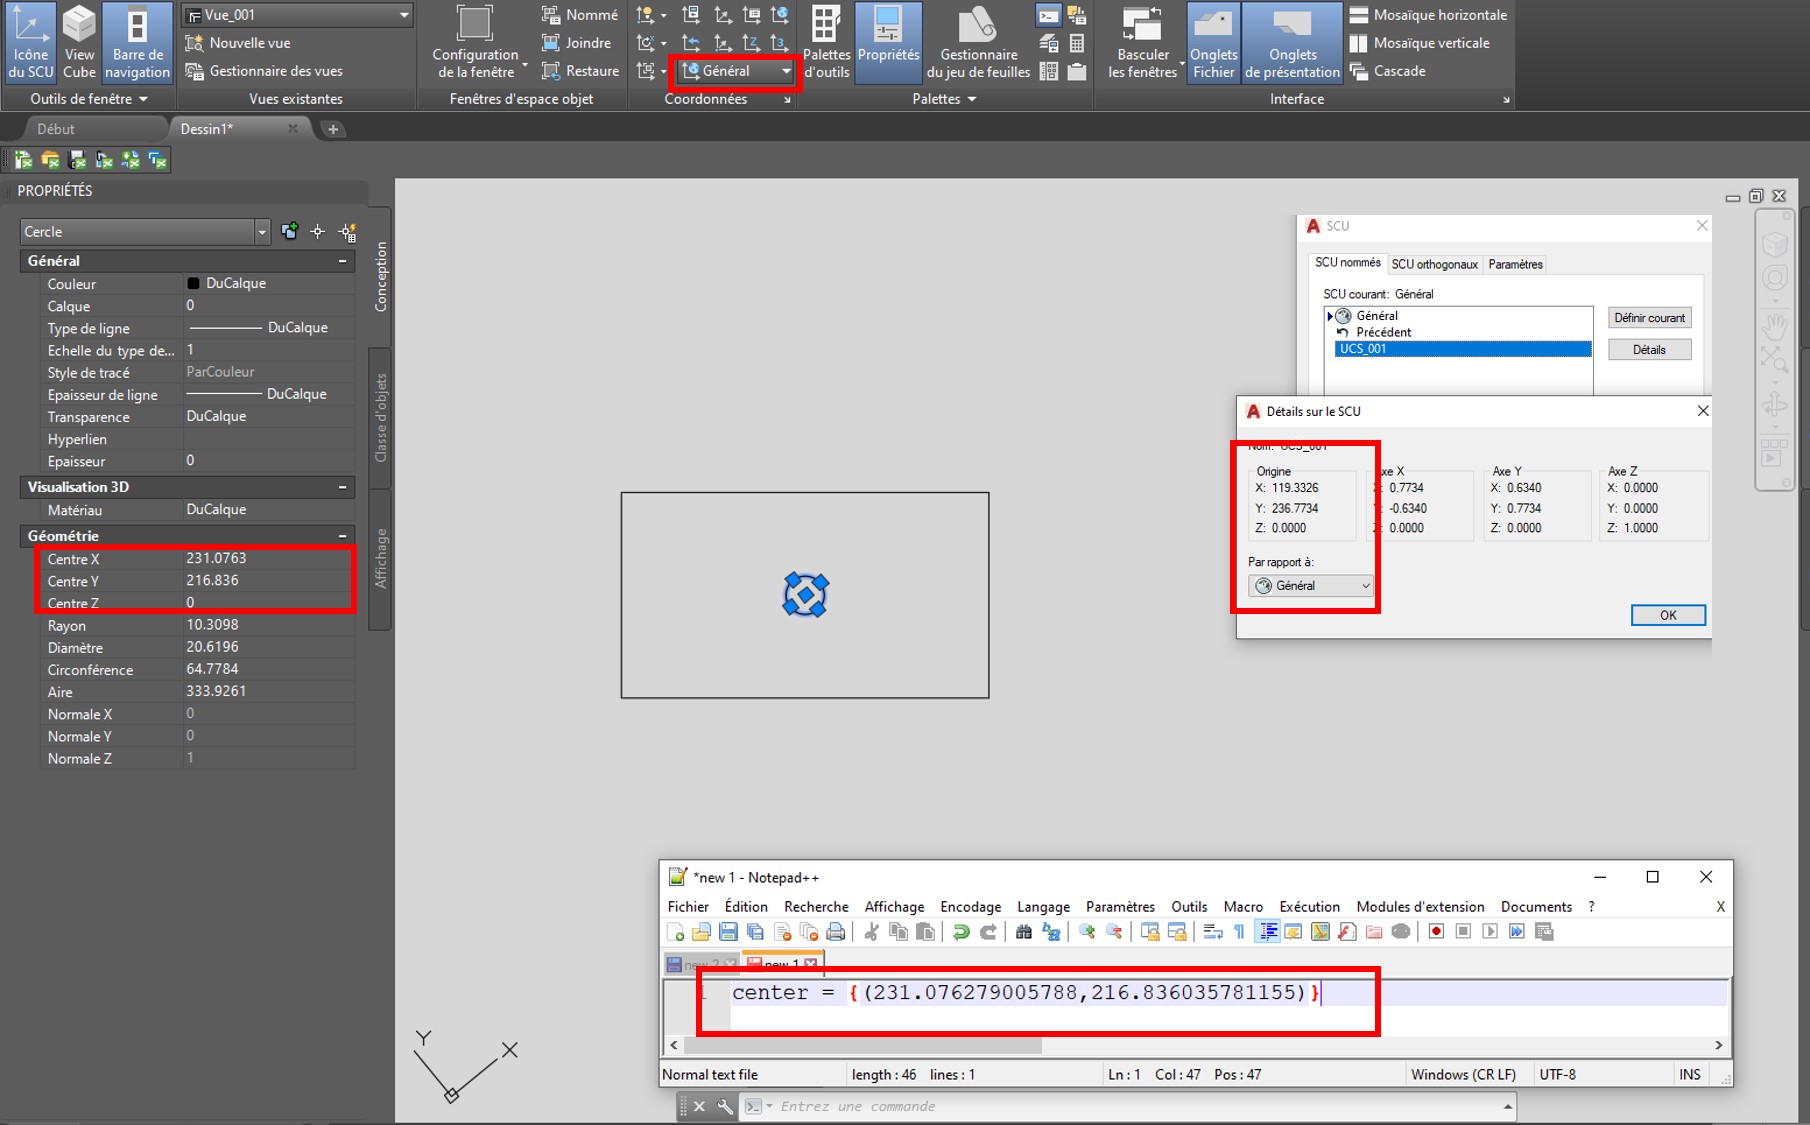Open the Exécution menu in Notepad++
The image size is (1810, 1125).
[x=1309, y=906]
